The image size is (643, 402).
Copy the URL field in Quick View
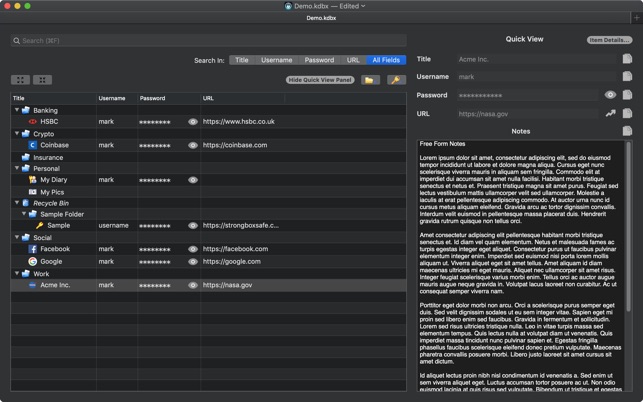(x=627, y=113)
